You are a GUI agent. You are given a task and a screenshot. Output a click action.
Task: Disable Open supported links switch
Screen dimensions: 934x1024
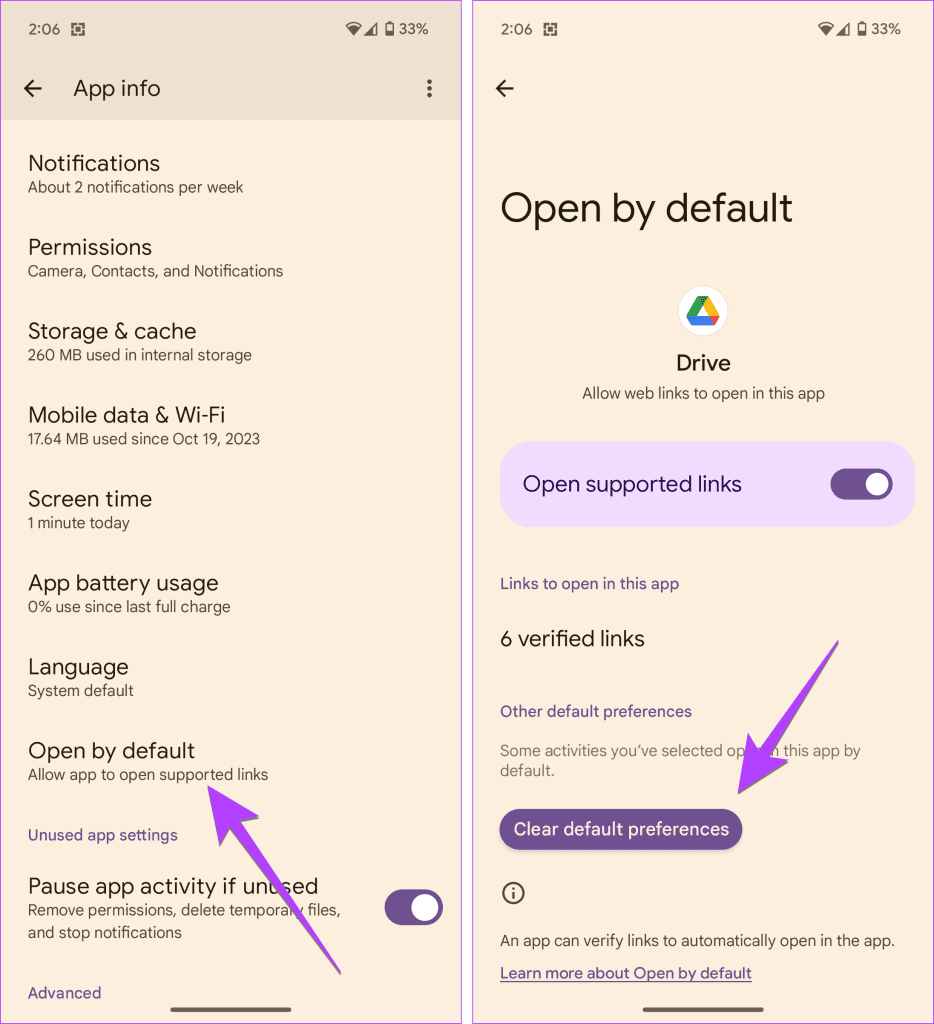(861, 484)
